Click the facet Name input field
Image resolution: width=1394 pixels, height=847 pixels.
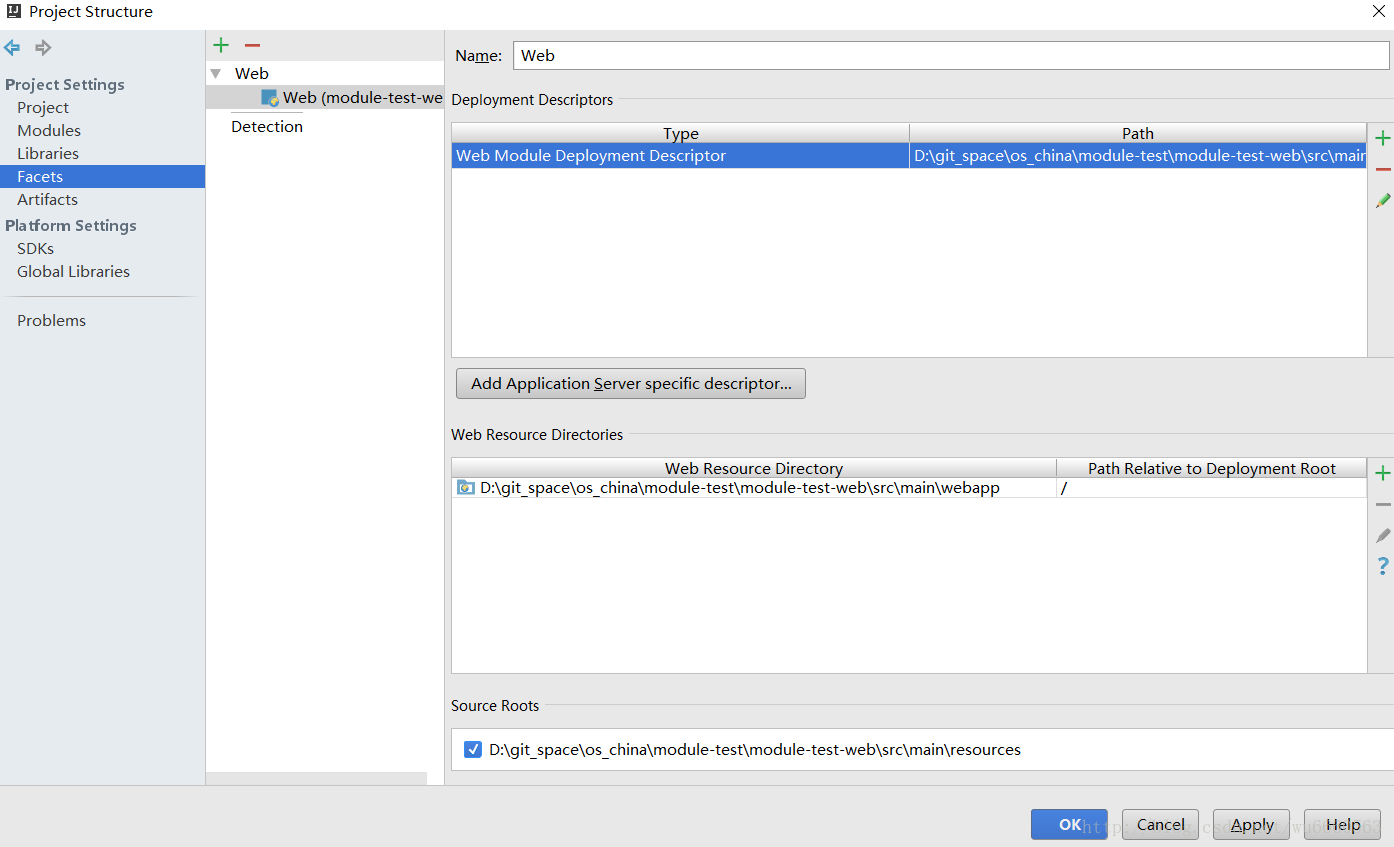click(950, 56)
